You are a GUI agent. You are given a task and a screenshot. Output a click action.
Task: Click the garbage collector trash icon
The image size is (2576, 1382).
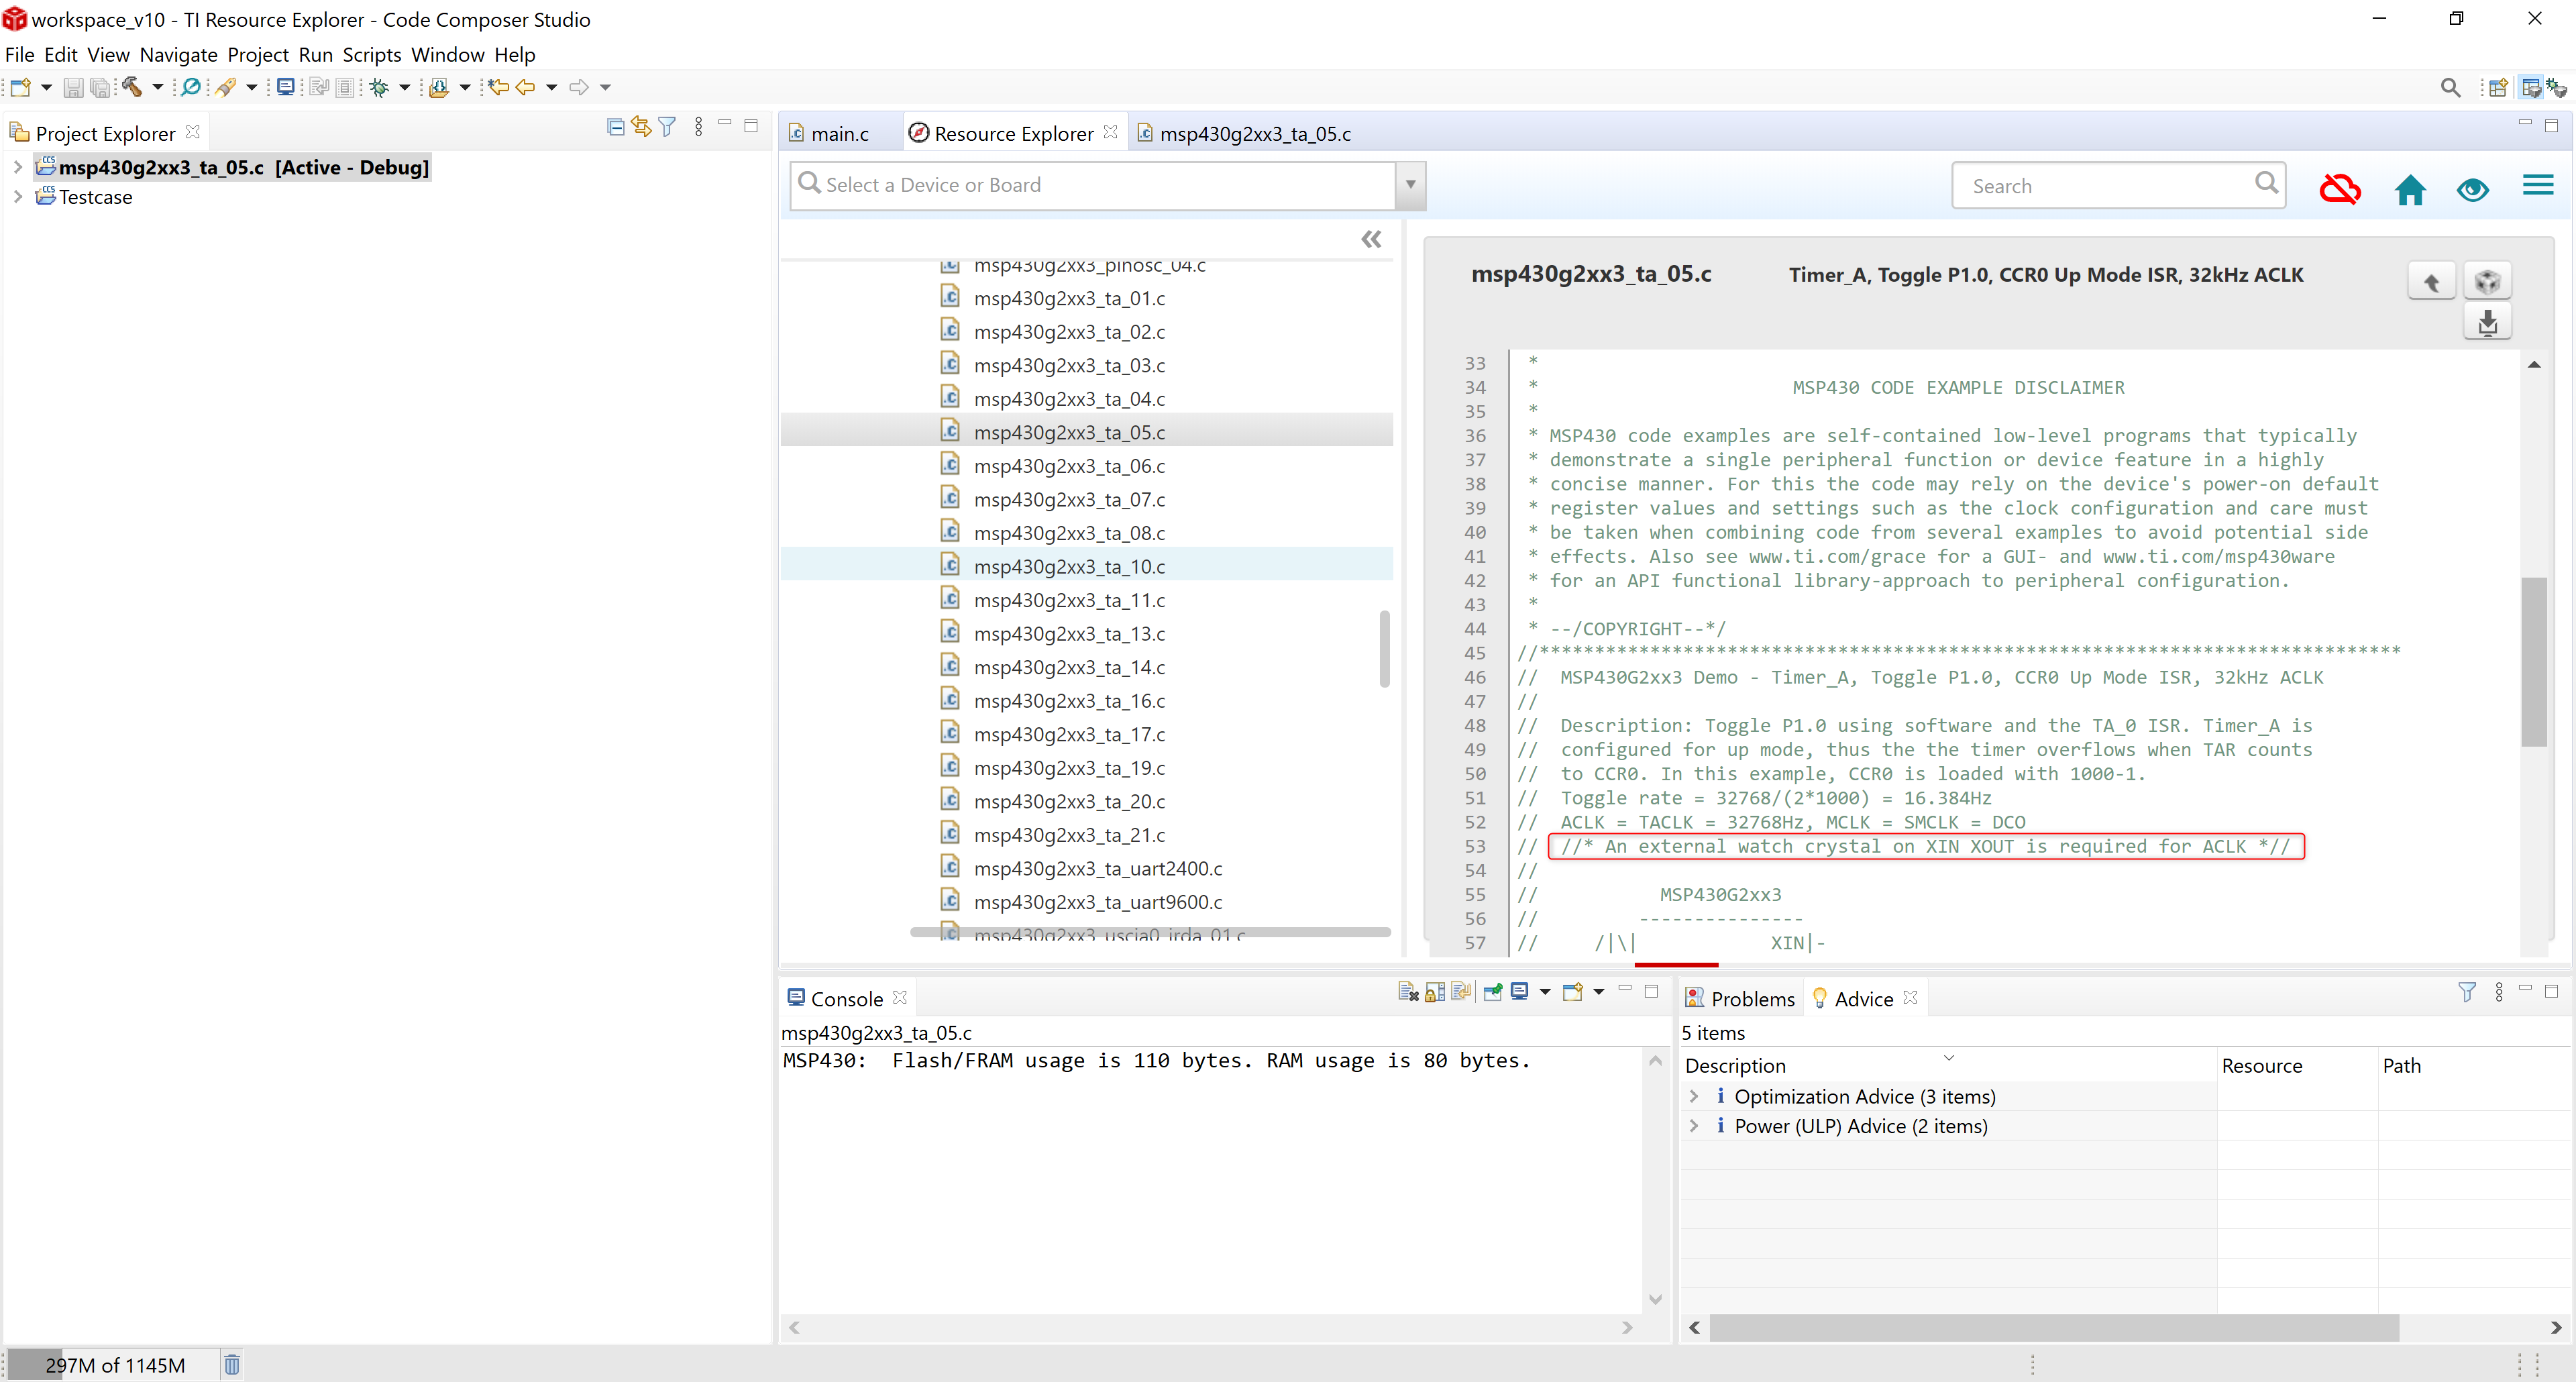(232, 1364)
